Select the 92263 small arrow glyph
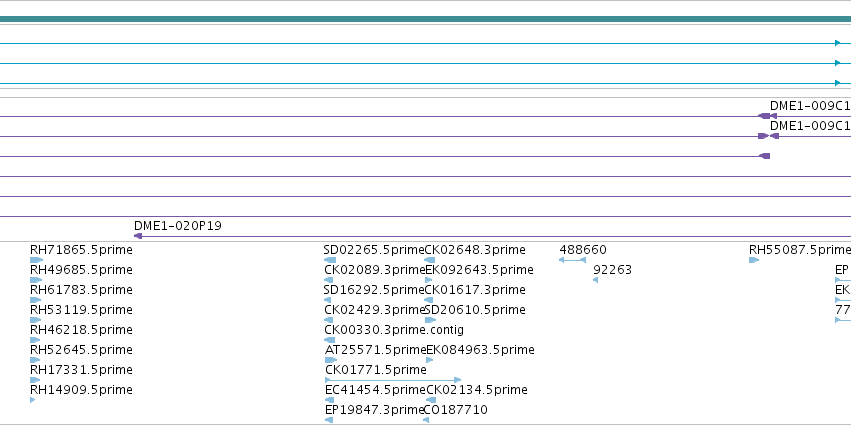The width and height of the screenshot is (851, 425). coord(595,280)
